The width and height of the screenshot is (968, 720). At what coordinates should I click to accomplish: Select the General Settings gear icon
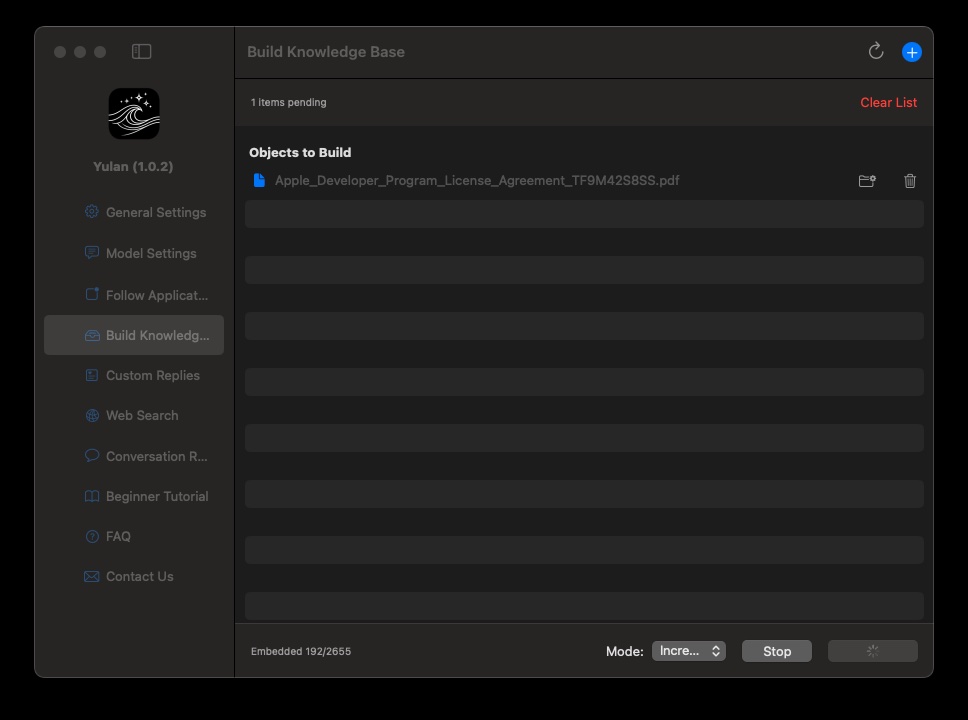click(91, 212)
